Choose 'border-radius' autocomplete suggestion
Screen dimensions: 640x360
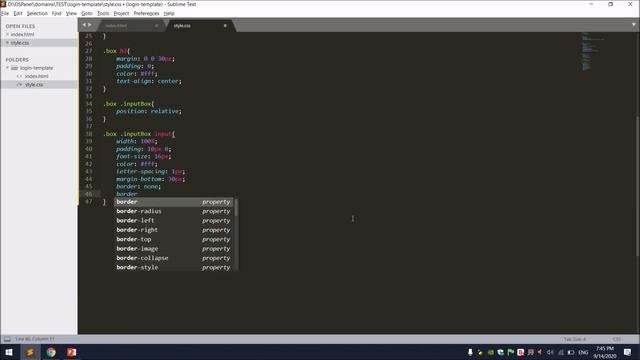(174, 211)
